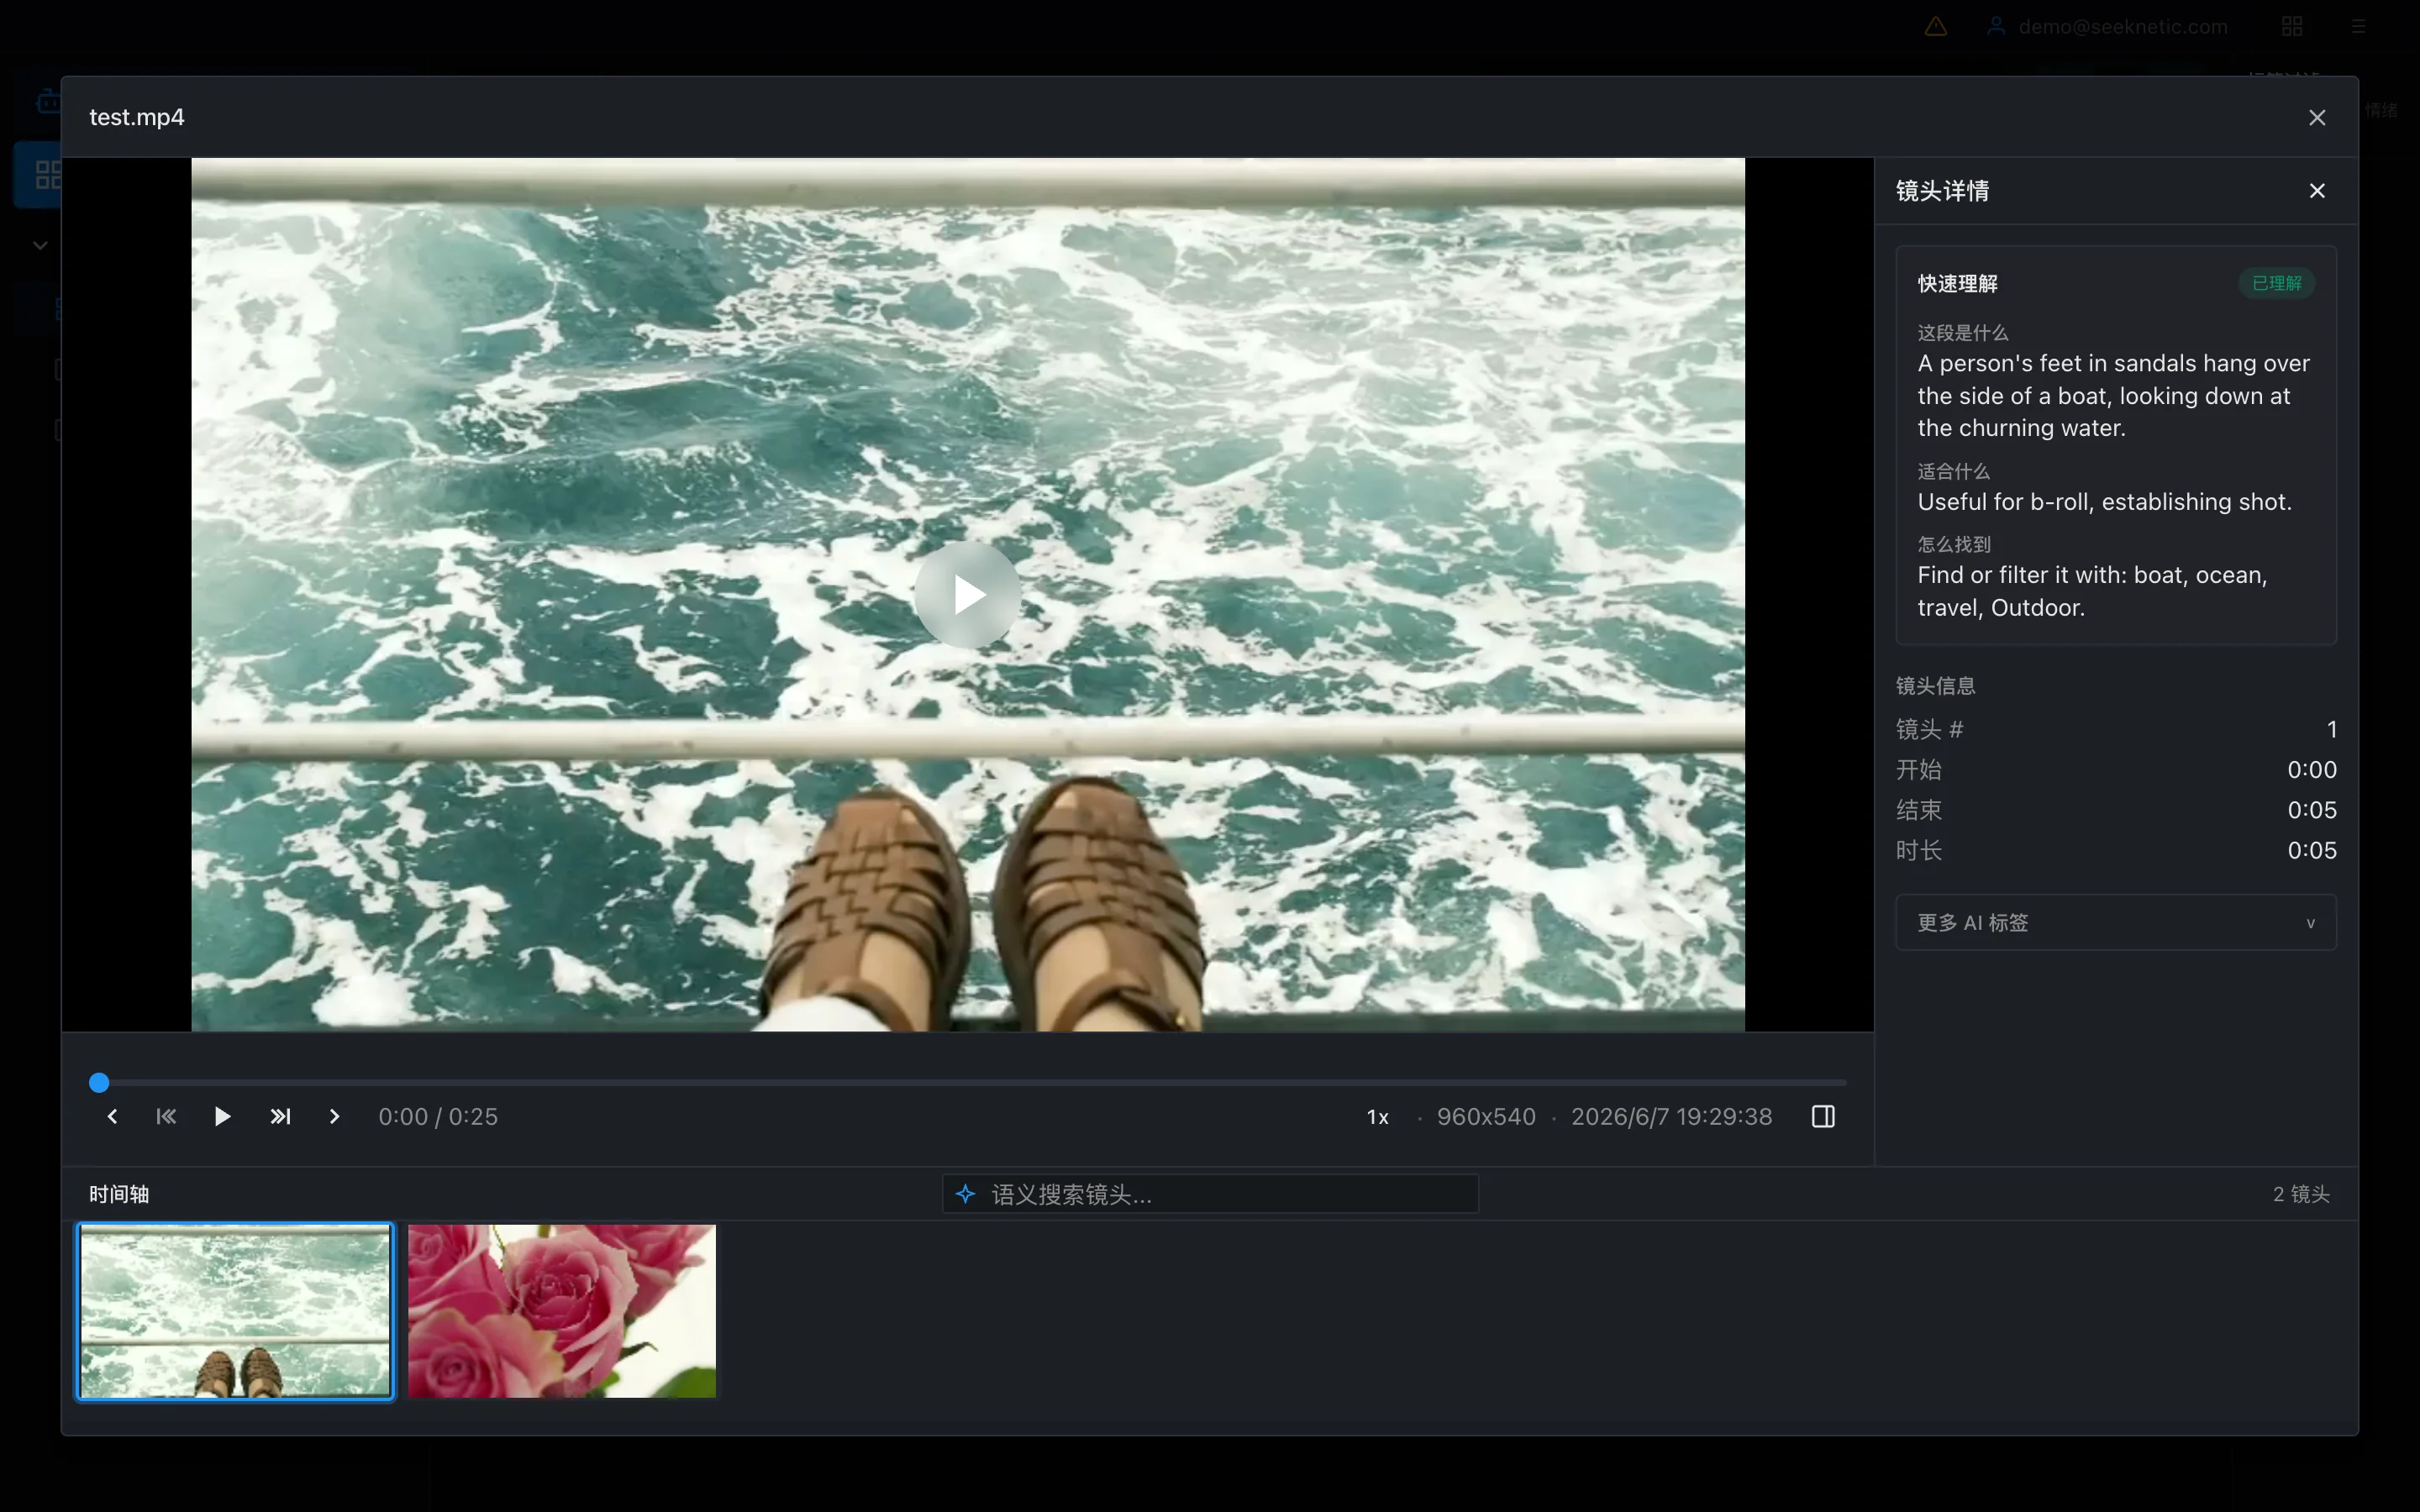The width and height of the screenshot is (2420, 1512).
Task: Play video with the center play button
Action: coord(967,594)
